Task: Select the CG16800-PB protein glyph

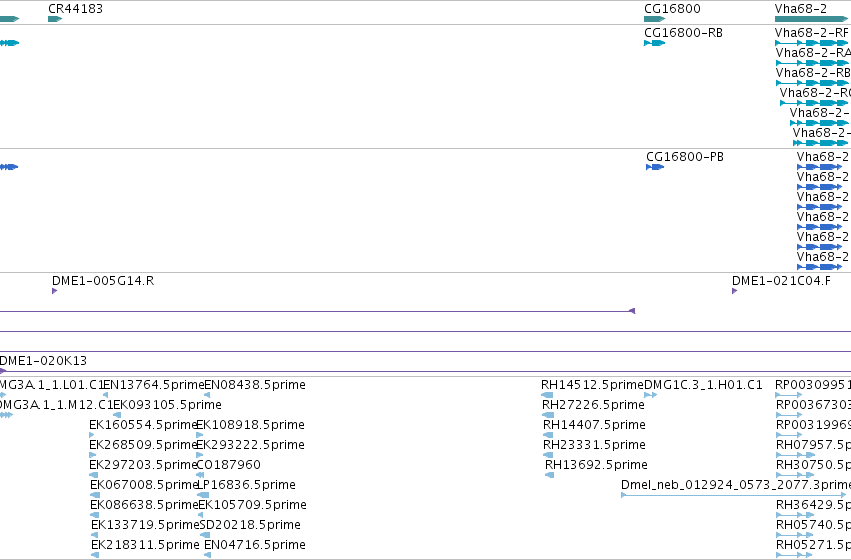Action: (655, 167)
